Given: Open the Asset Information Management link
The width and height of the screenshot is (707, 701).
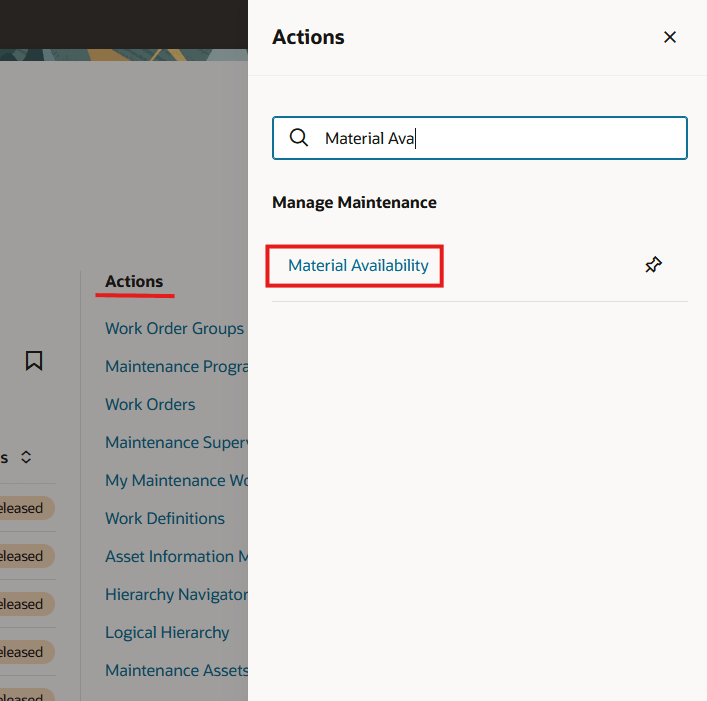Looking at the screenshot, I should (x=176, y=556).
